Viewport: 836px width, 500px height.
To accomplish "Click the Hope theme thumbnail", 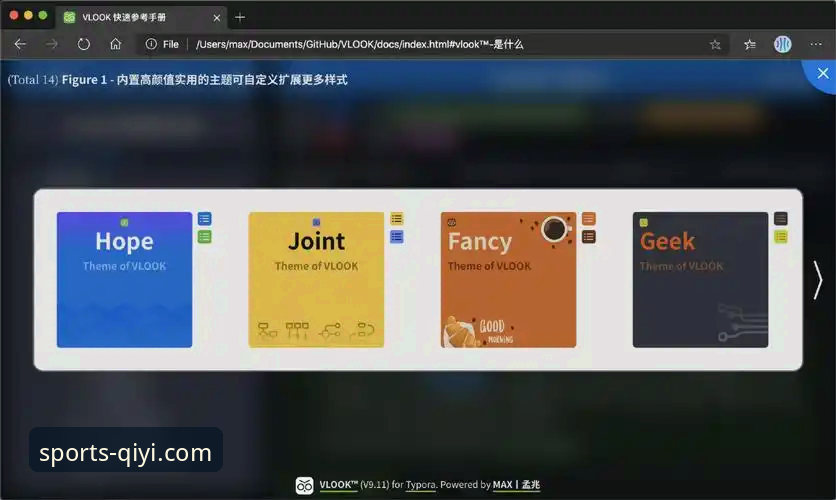I will point(124,280).
